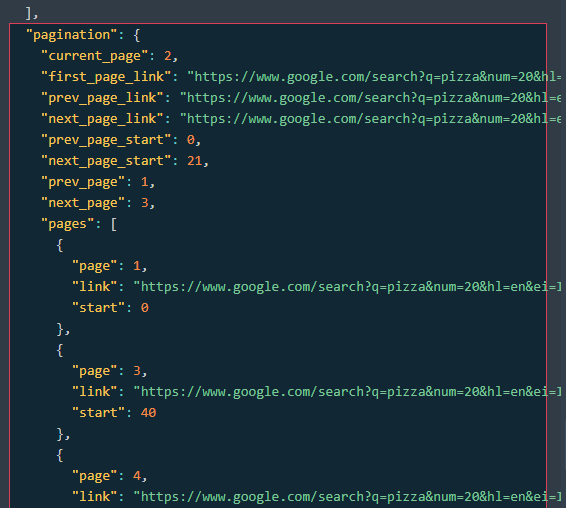This screenshot has height=508, width=566.
Task: Click the next_page_link URL value
Action: click(x=370, y=119)
